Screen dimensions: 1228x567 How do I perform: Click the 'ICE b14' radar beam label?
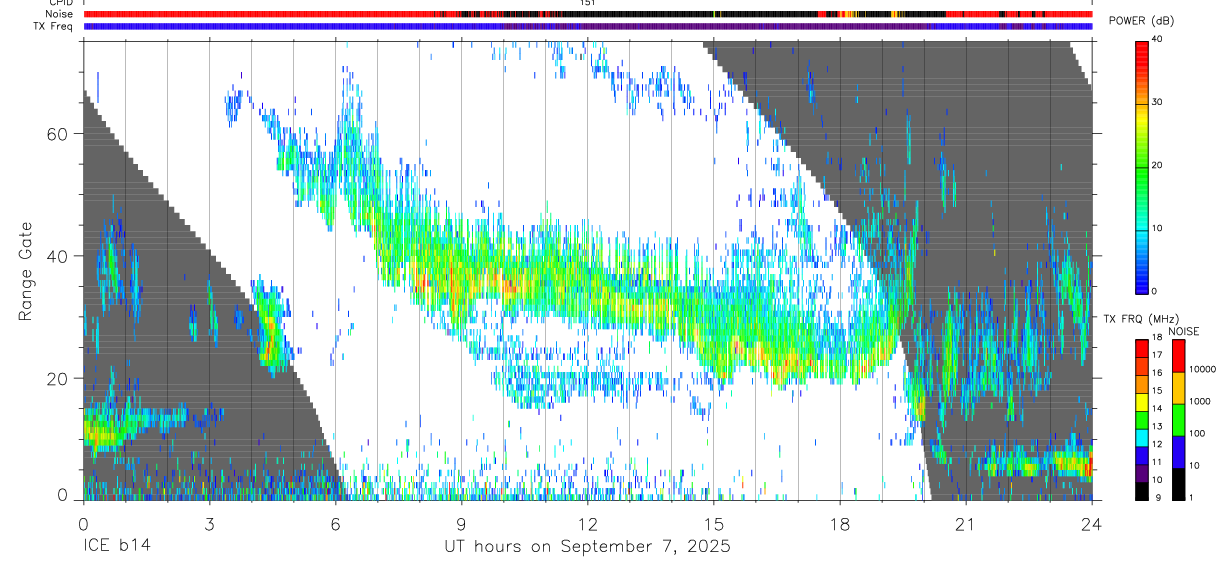[x=115, y=547]
